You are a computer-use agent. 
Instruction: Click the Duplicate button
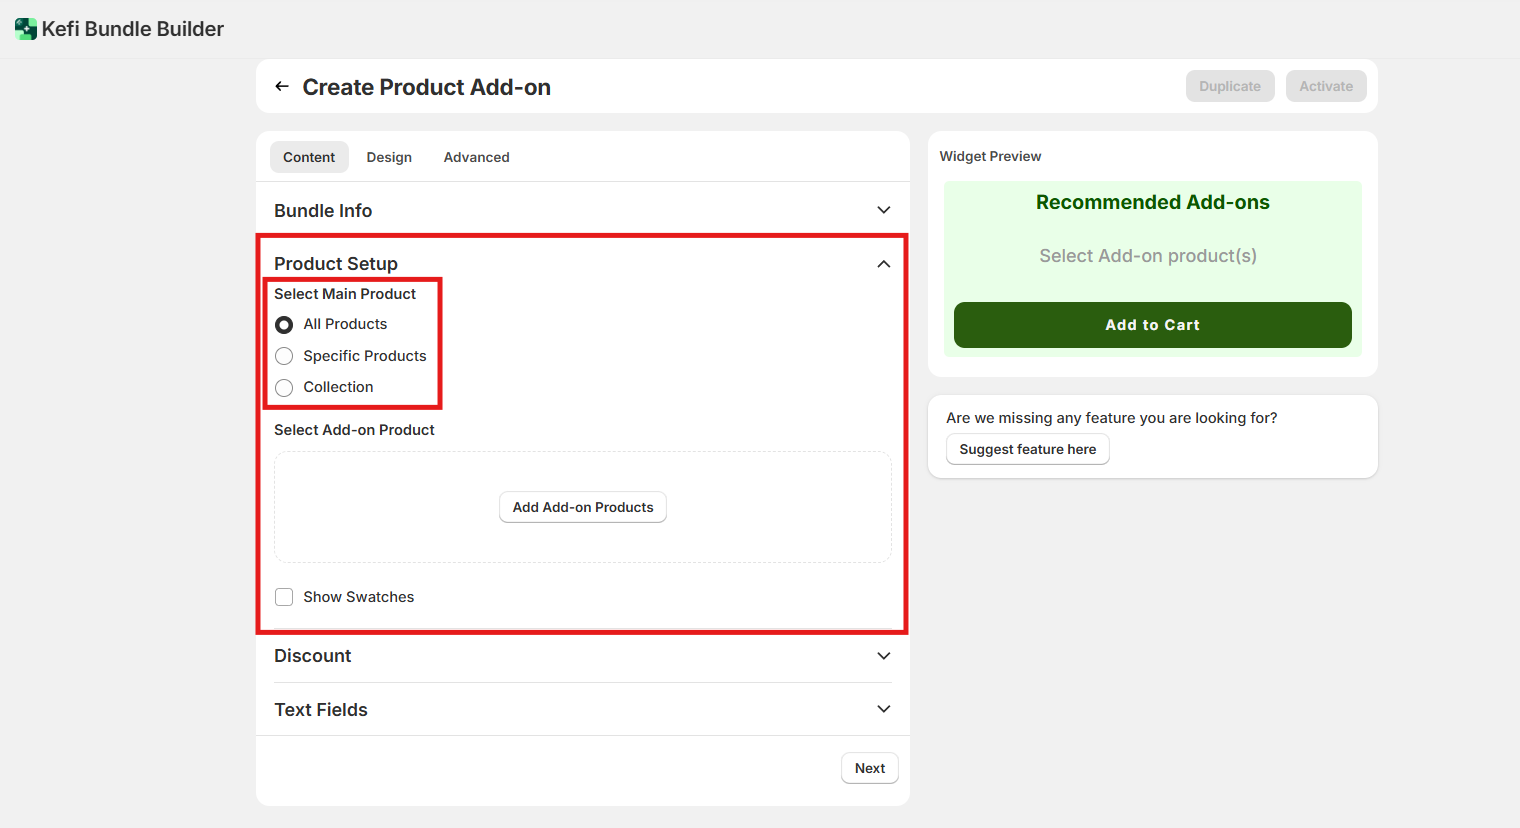(x=1230, y=86)
